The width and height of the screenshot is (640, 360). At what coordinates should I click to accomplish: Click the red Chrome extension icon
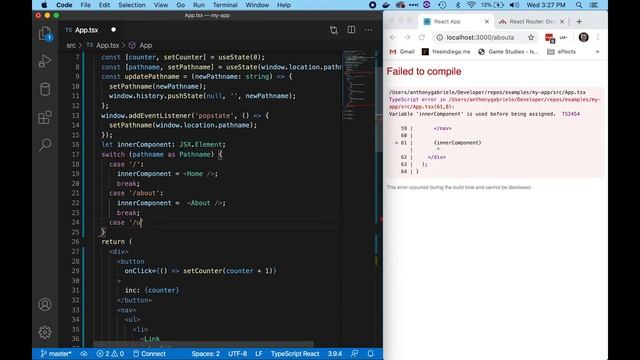pos(549,38)
